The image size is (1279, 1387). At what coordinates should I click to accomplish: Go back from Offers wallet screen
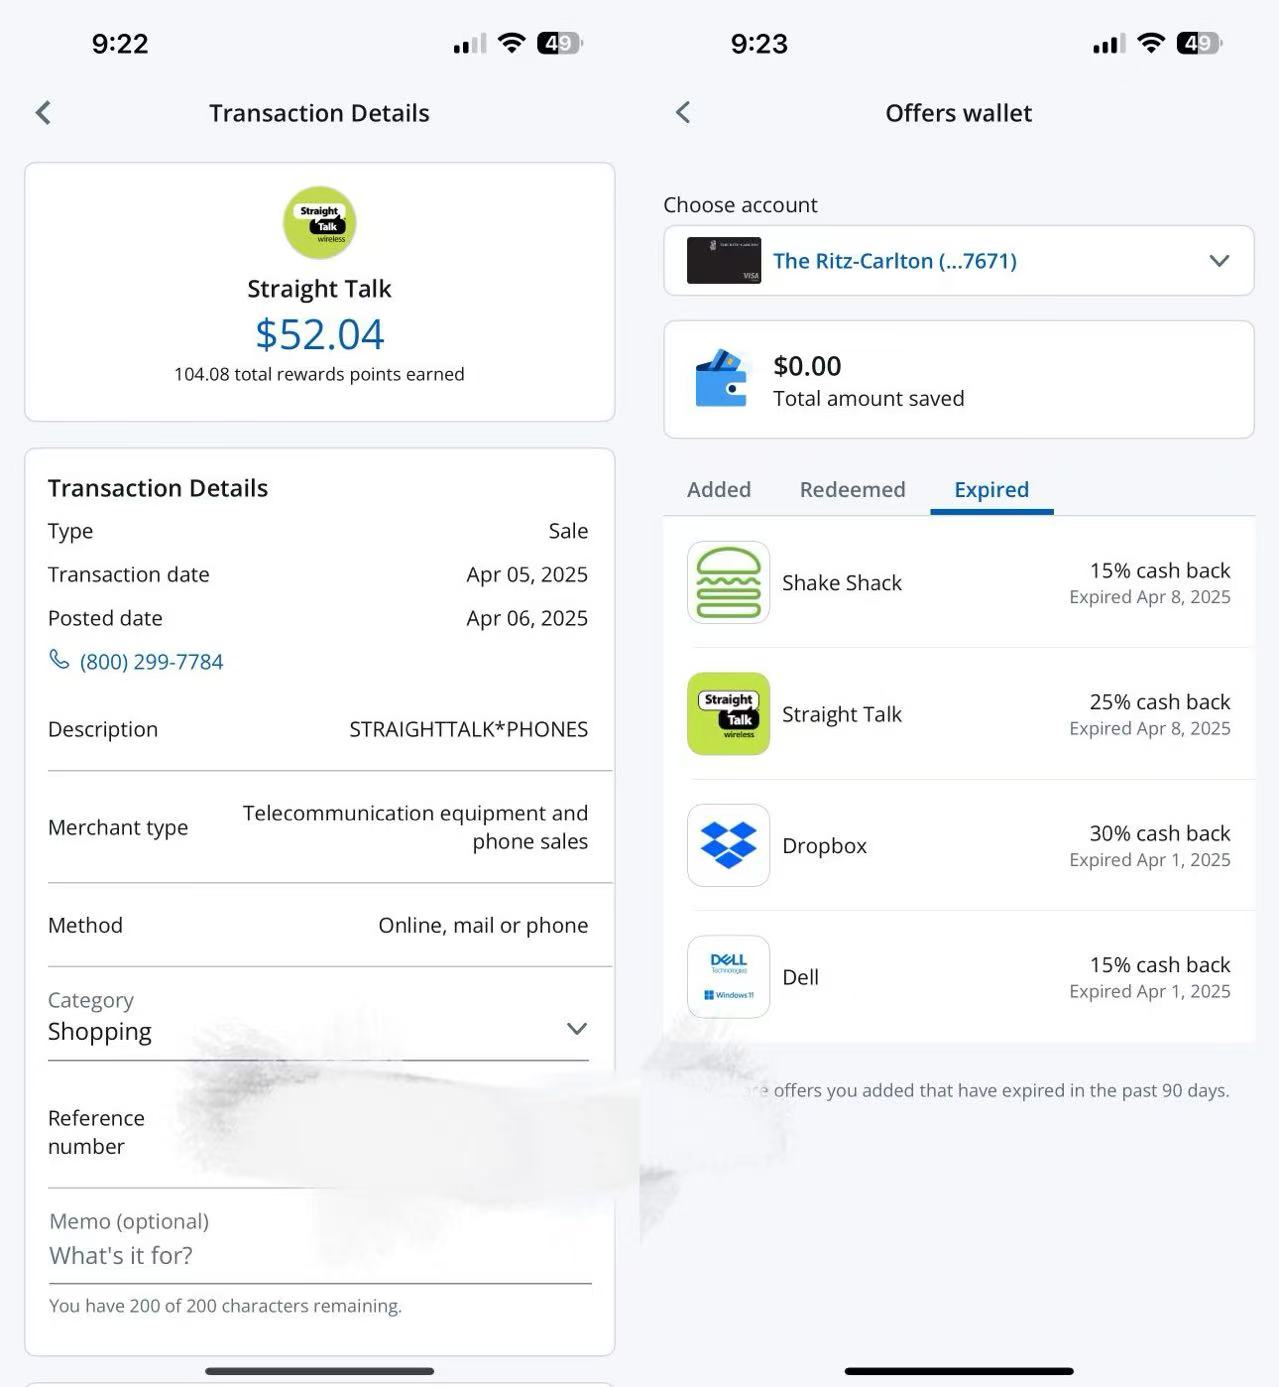pyautogui.click(x=683, y=113)
